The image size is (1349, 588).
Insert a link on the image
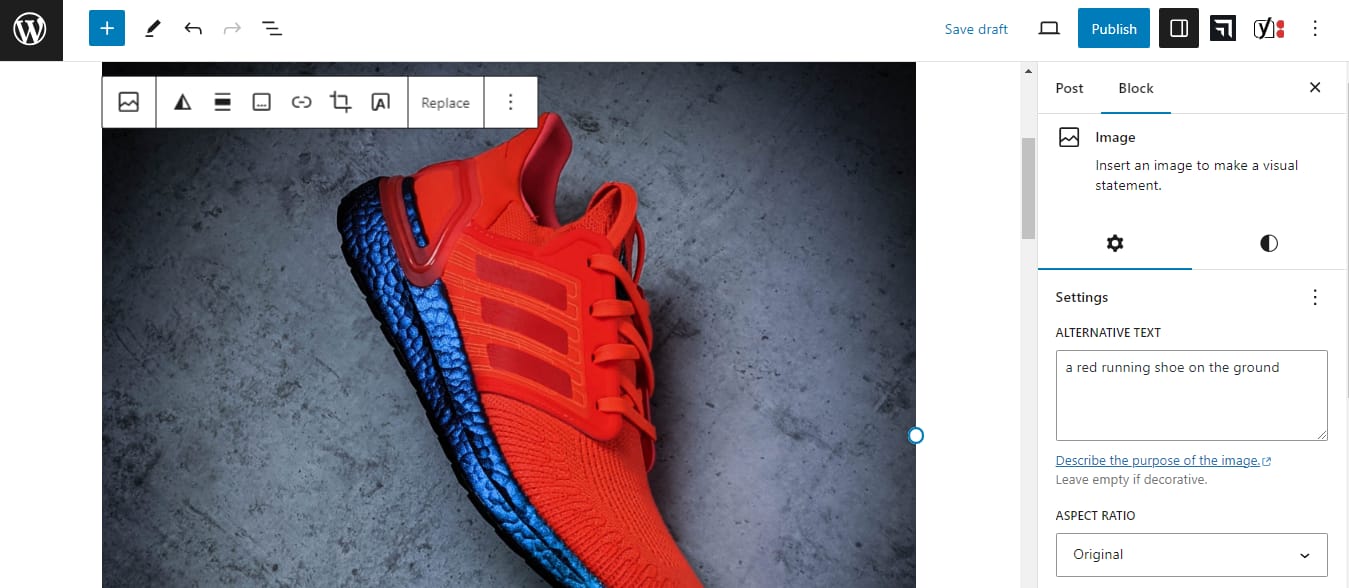[x=301, y=102]
